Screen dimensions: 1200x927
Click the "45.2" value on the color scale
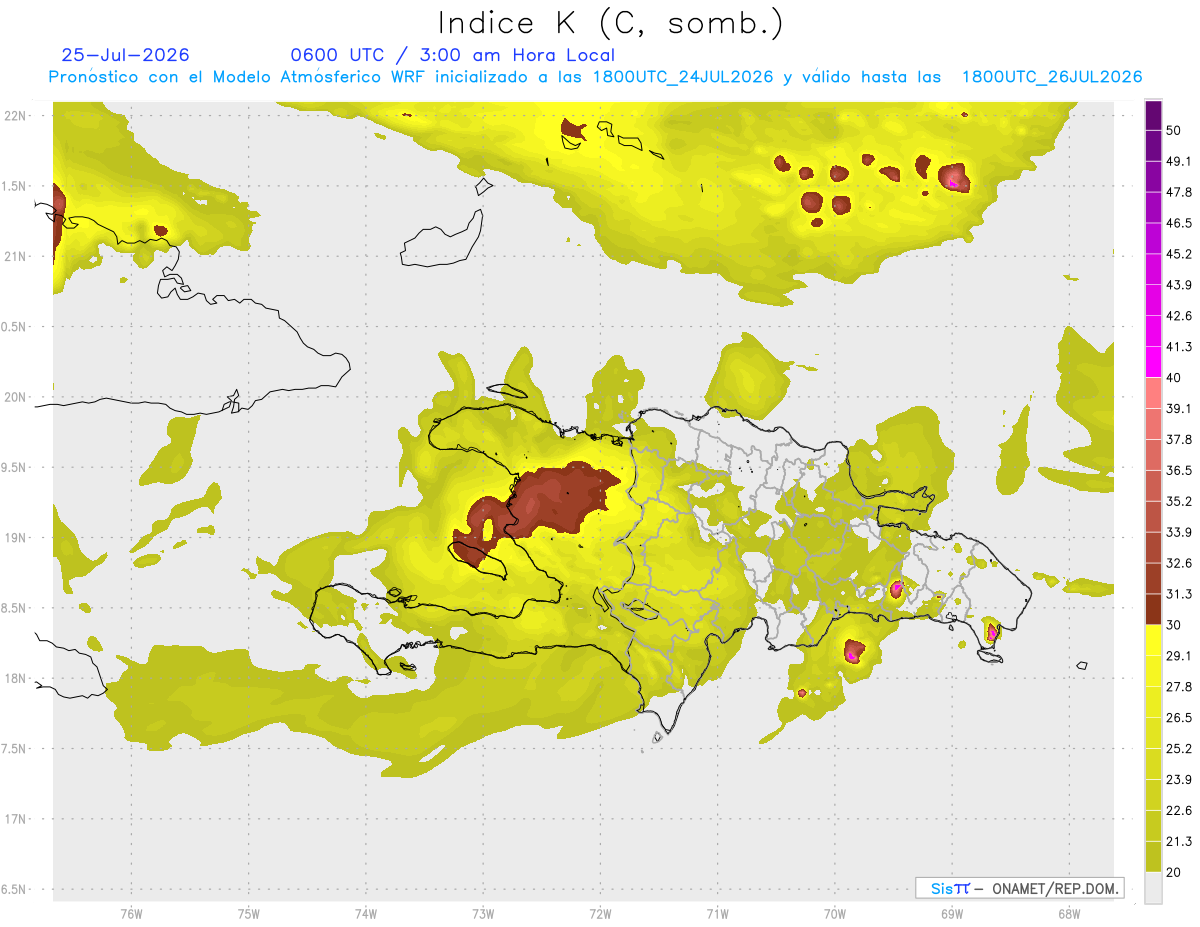pyautogui.click(x=1179, y=254)
